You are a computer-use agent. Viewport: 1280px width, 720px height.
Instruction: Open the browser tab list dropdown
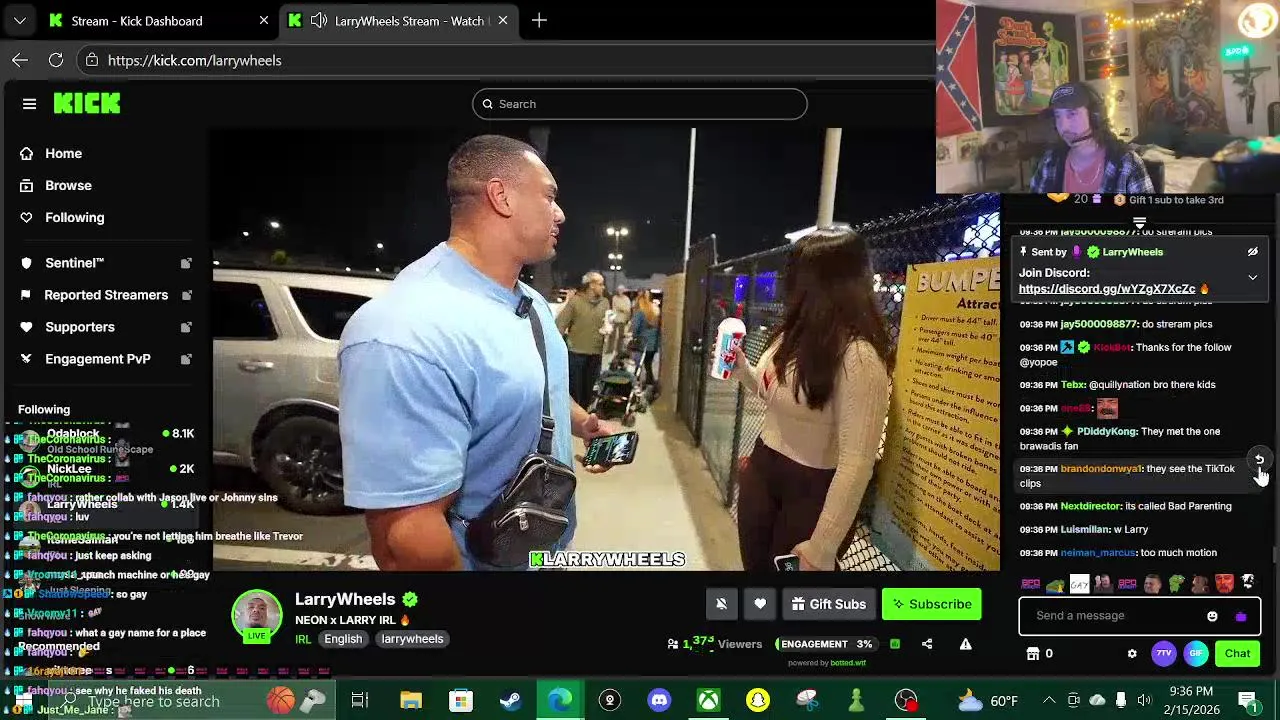(20, 21)
